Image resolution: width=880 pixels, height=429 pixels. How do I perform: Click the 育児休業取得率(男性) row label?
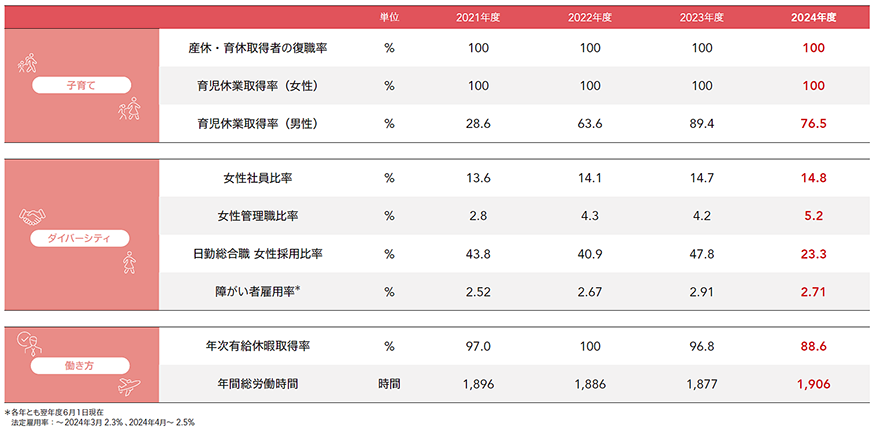258,124
